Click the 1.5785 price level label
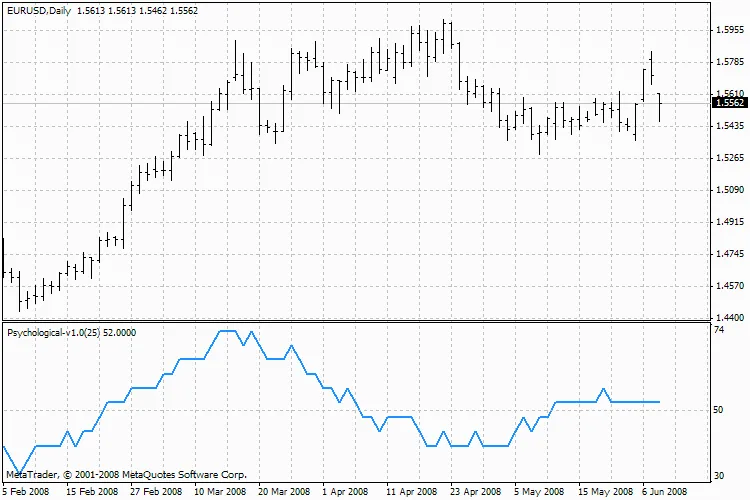 tap(729, 62)
